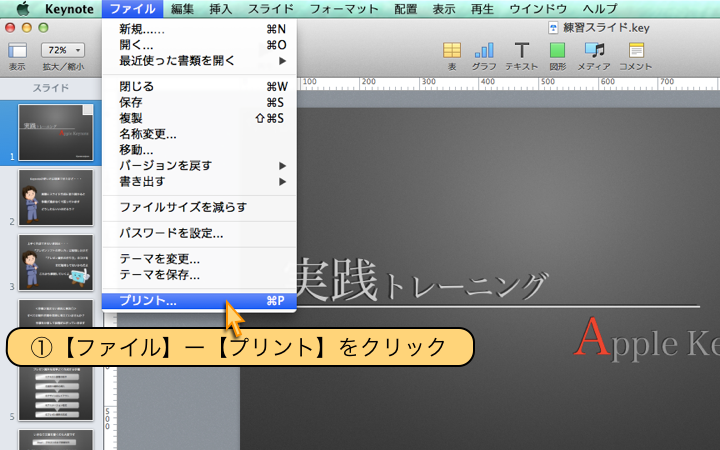Choose 新規 from the file menu
This screenshot has width=720, height=450.
coord(199,29)
